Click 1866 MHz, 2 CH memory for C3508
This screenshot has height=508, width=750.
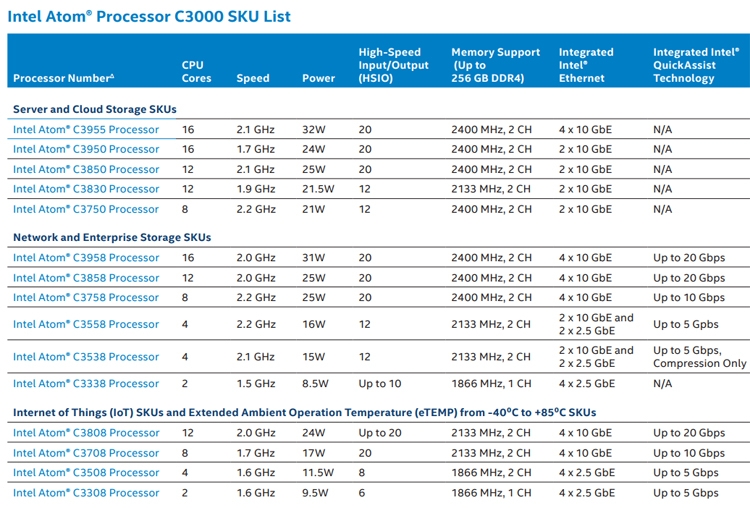point(491,473)
